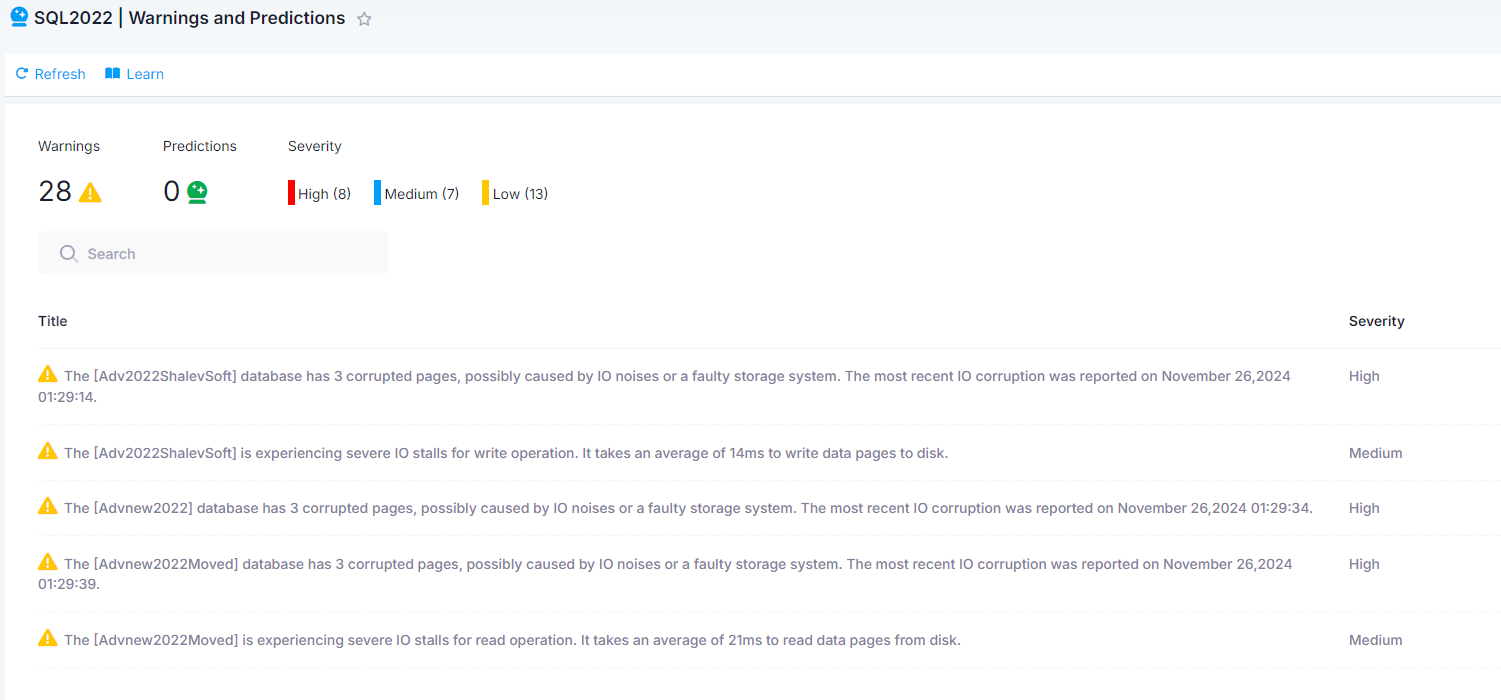Click the magnifier icon in search box
The width and height of the screenshot is (1501, 700).
[x=68, y=254]
